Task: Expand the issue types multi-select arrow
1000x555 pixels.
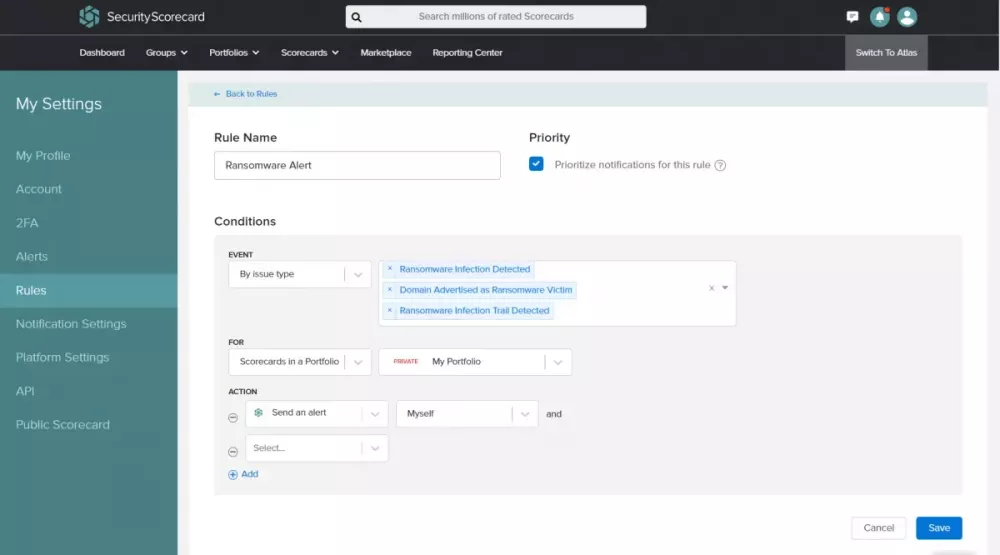Action: click(x=725, y=288)
